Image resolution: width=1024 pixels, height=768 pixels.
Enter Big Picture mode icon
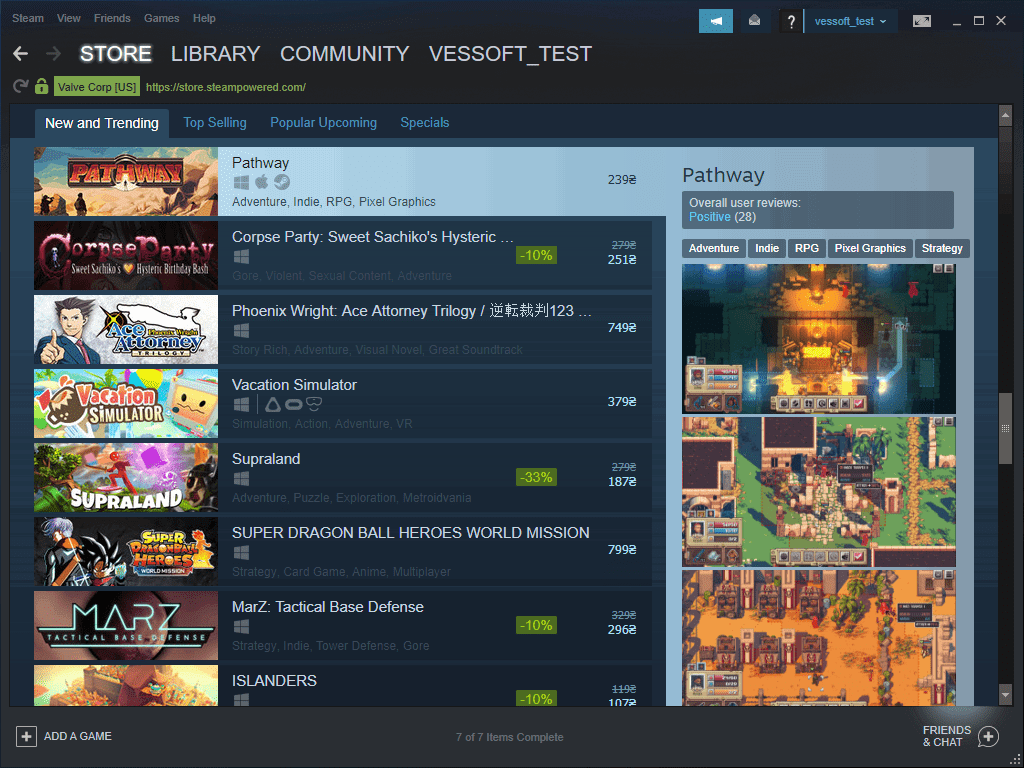[x=921, y=21]
